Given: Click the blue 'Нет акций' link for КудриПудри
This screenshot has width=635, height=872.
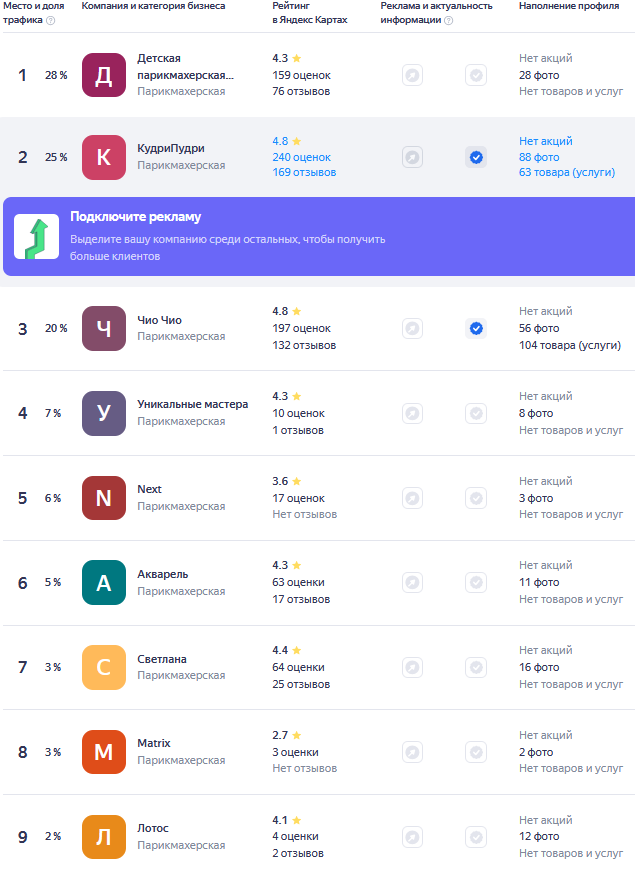Looking at the screenshot, I should pos(545,141).
